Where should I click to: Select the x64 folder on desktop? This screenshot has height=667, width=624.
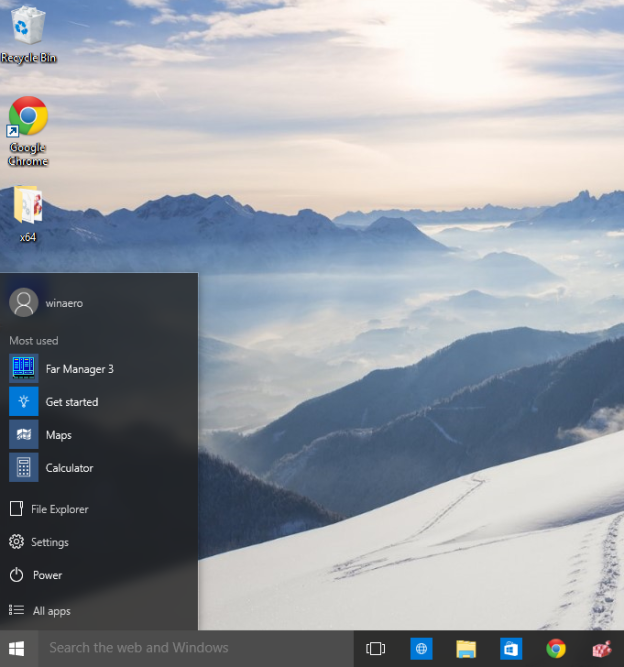coord(28,206)
